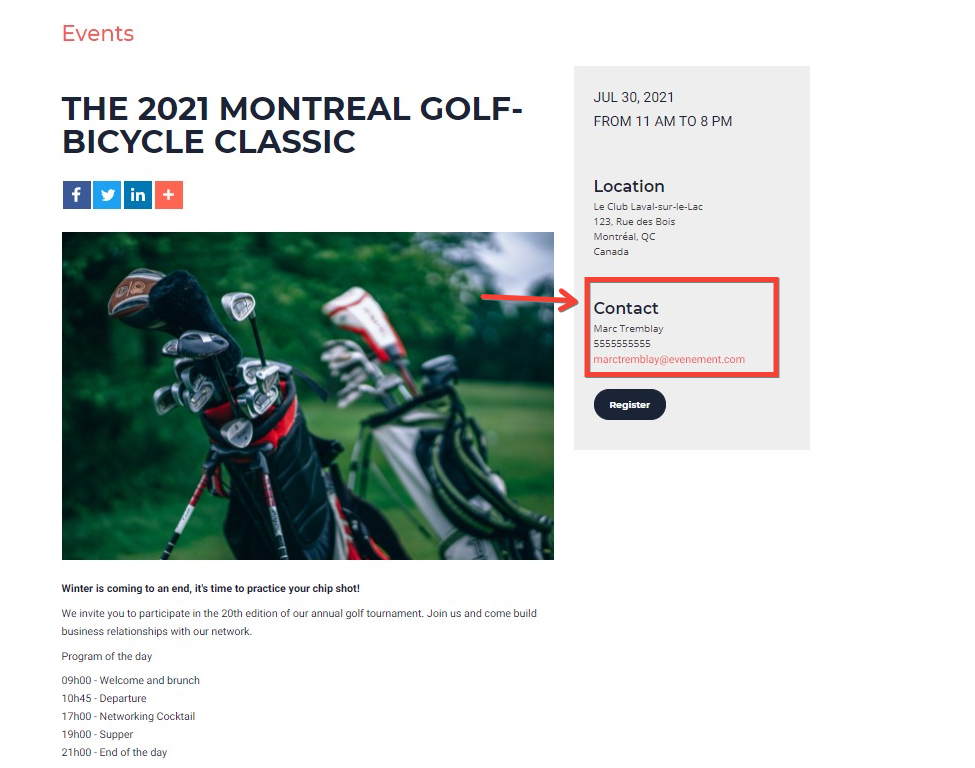Click the venue name Le Club Laval-sur-le-Lac
The width and height of the screenshot is (975, 768).
(648, 207)
